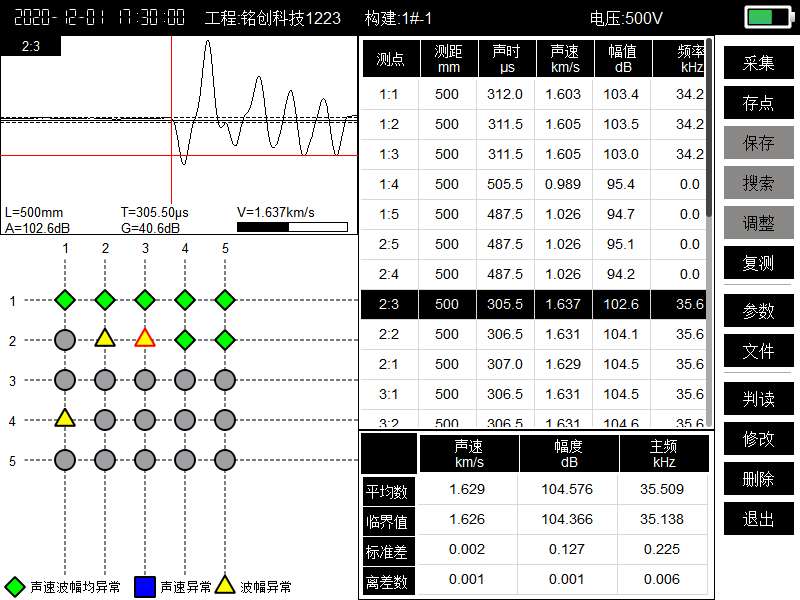Select highlighted measurement row 2:3
The width and height of the screenshot is (800, 600).
pyautogui.click(x=533, y=304)
